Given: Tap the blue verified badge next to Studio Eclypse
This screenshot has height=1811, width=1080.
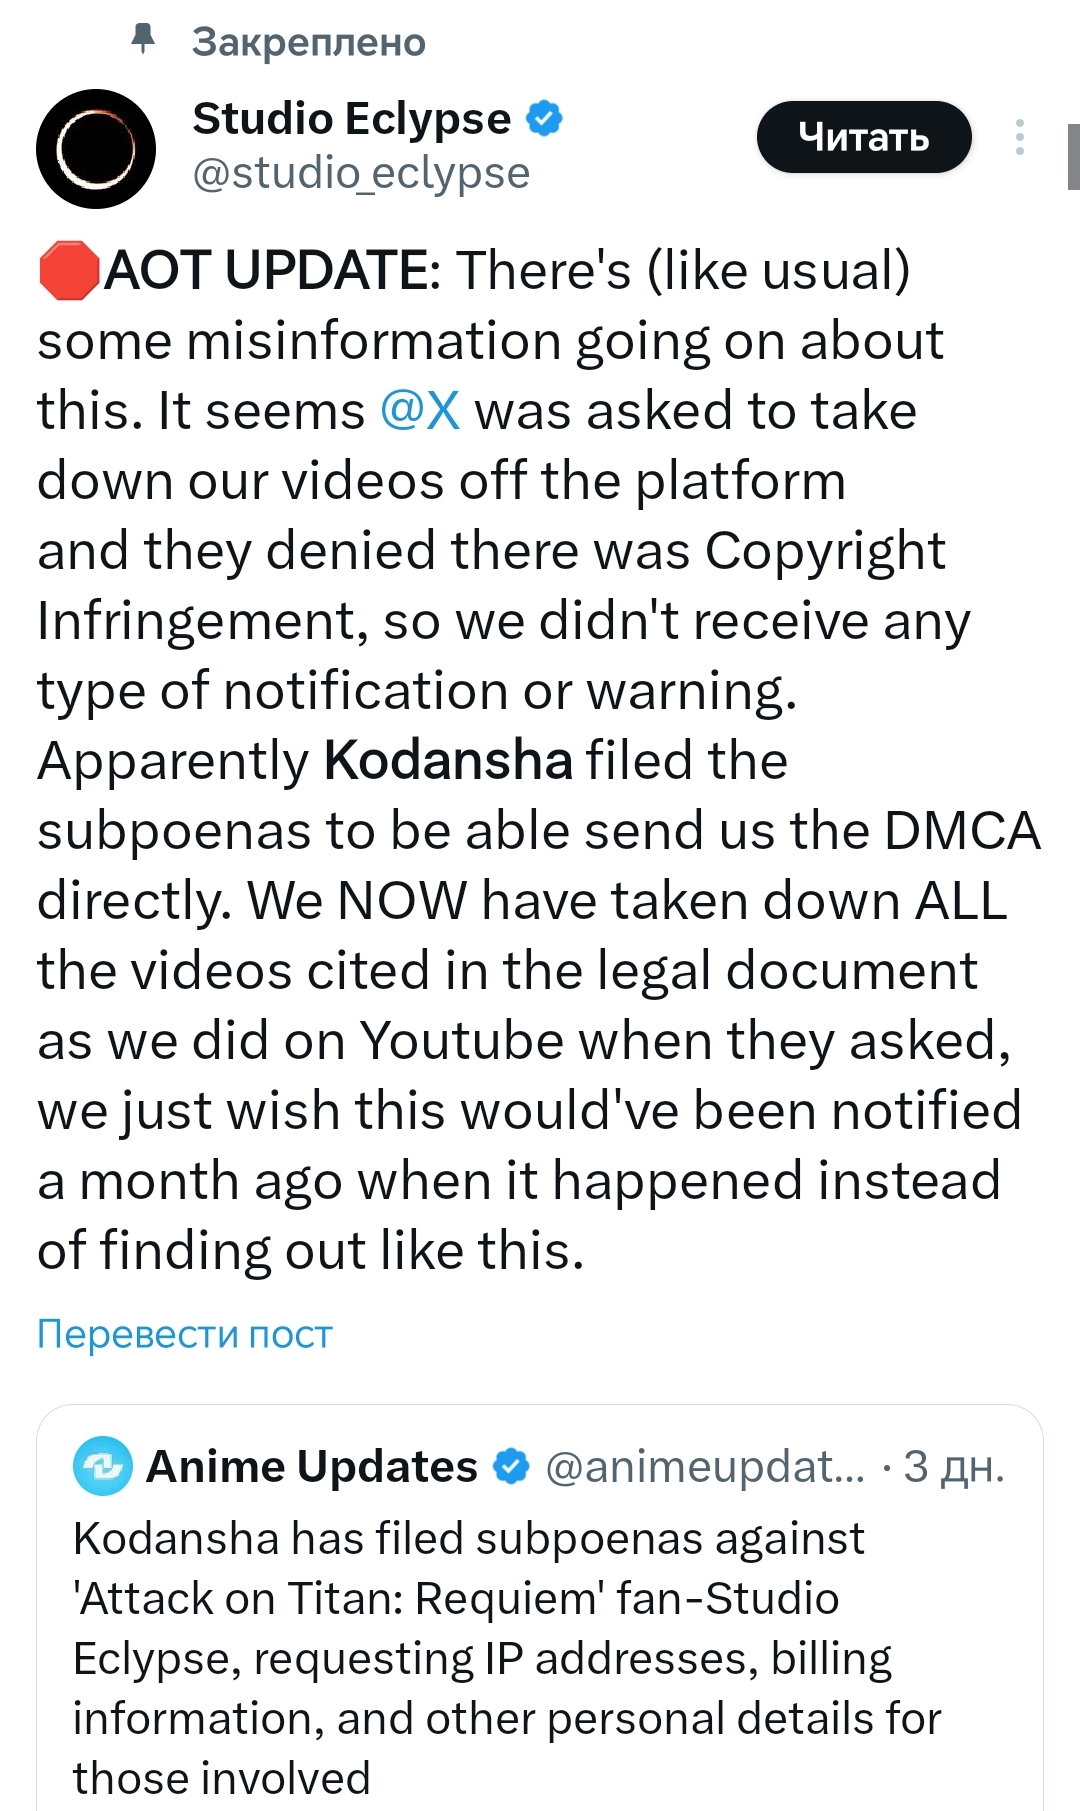Looking at the screenshot, I should pyautogui.click(x=545, y=118).
